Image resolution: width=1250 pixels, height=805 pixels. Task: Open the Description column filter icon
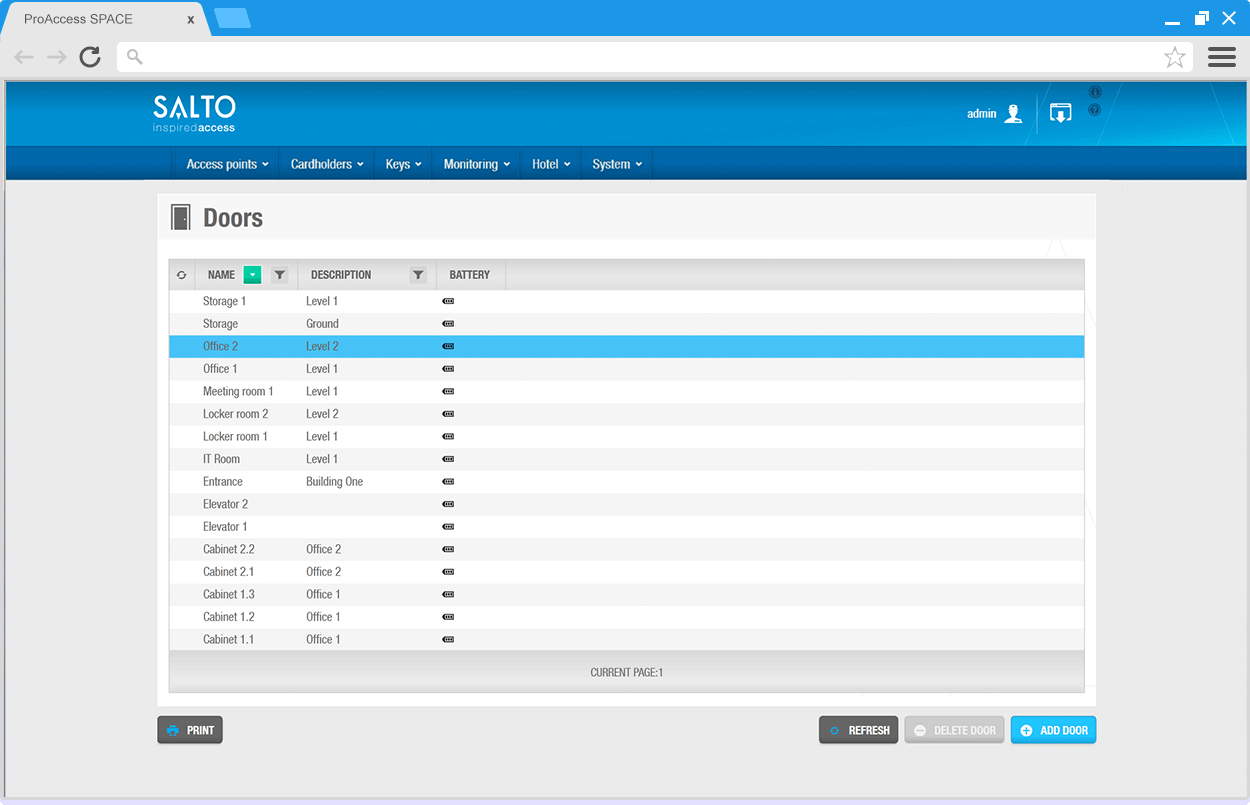coord(418,275)
